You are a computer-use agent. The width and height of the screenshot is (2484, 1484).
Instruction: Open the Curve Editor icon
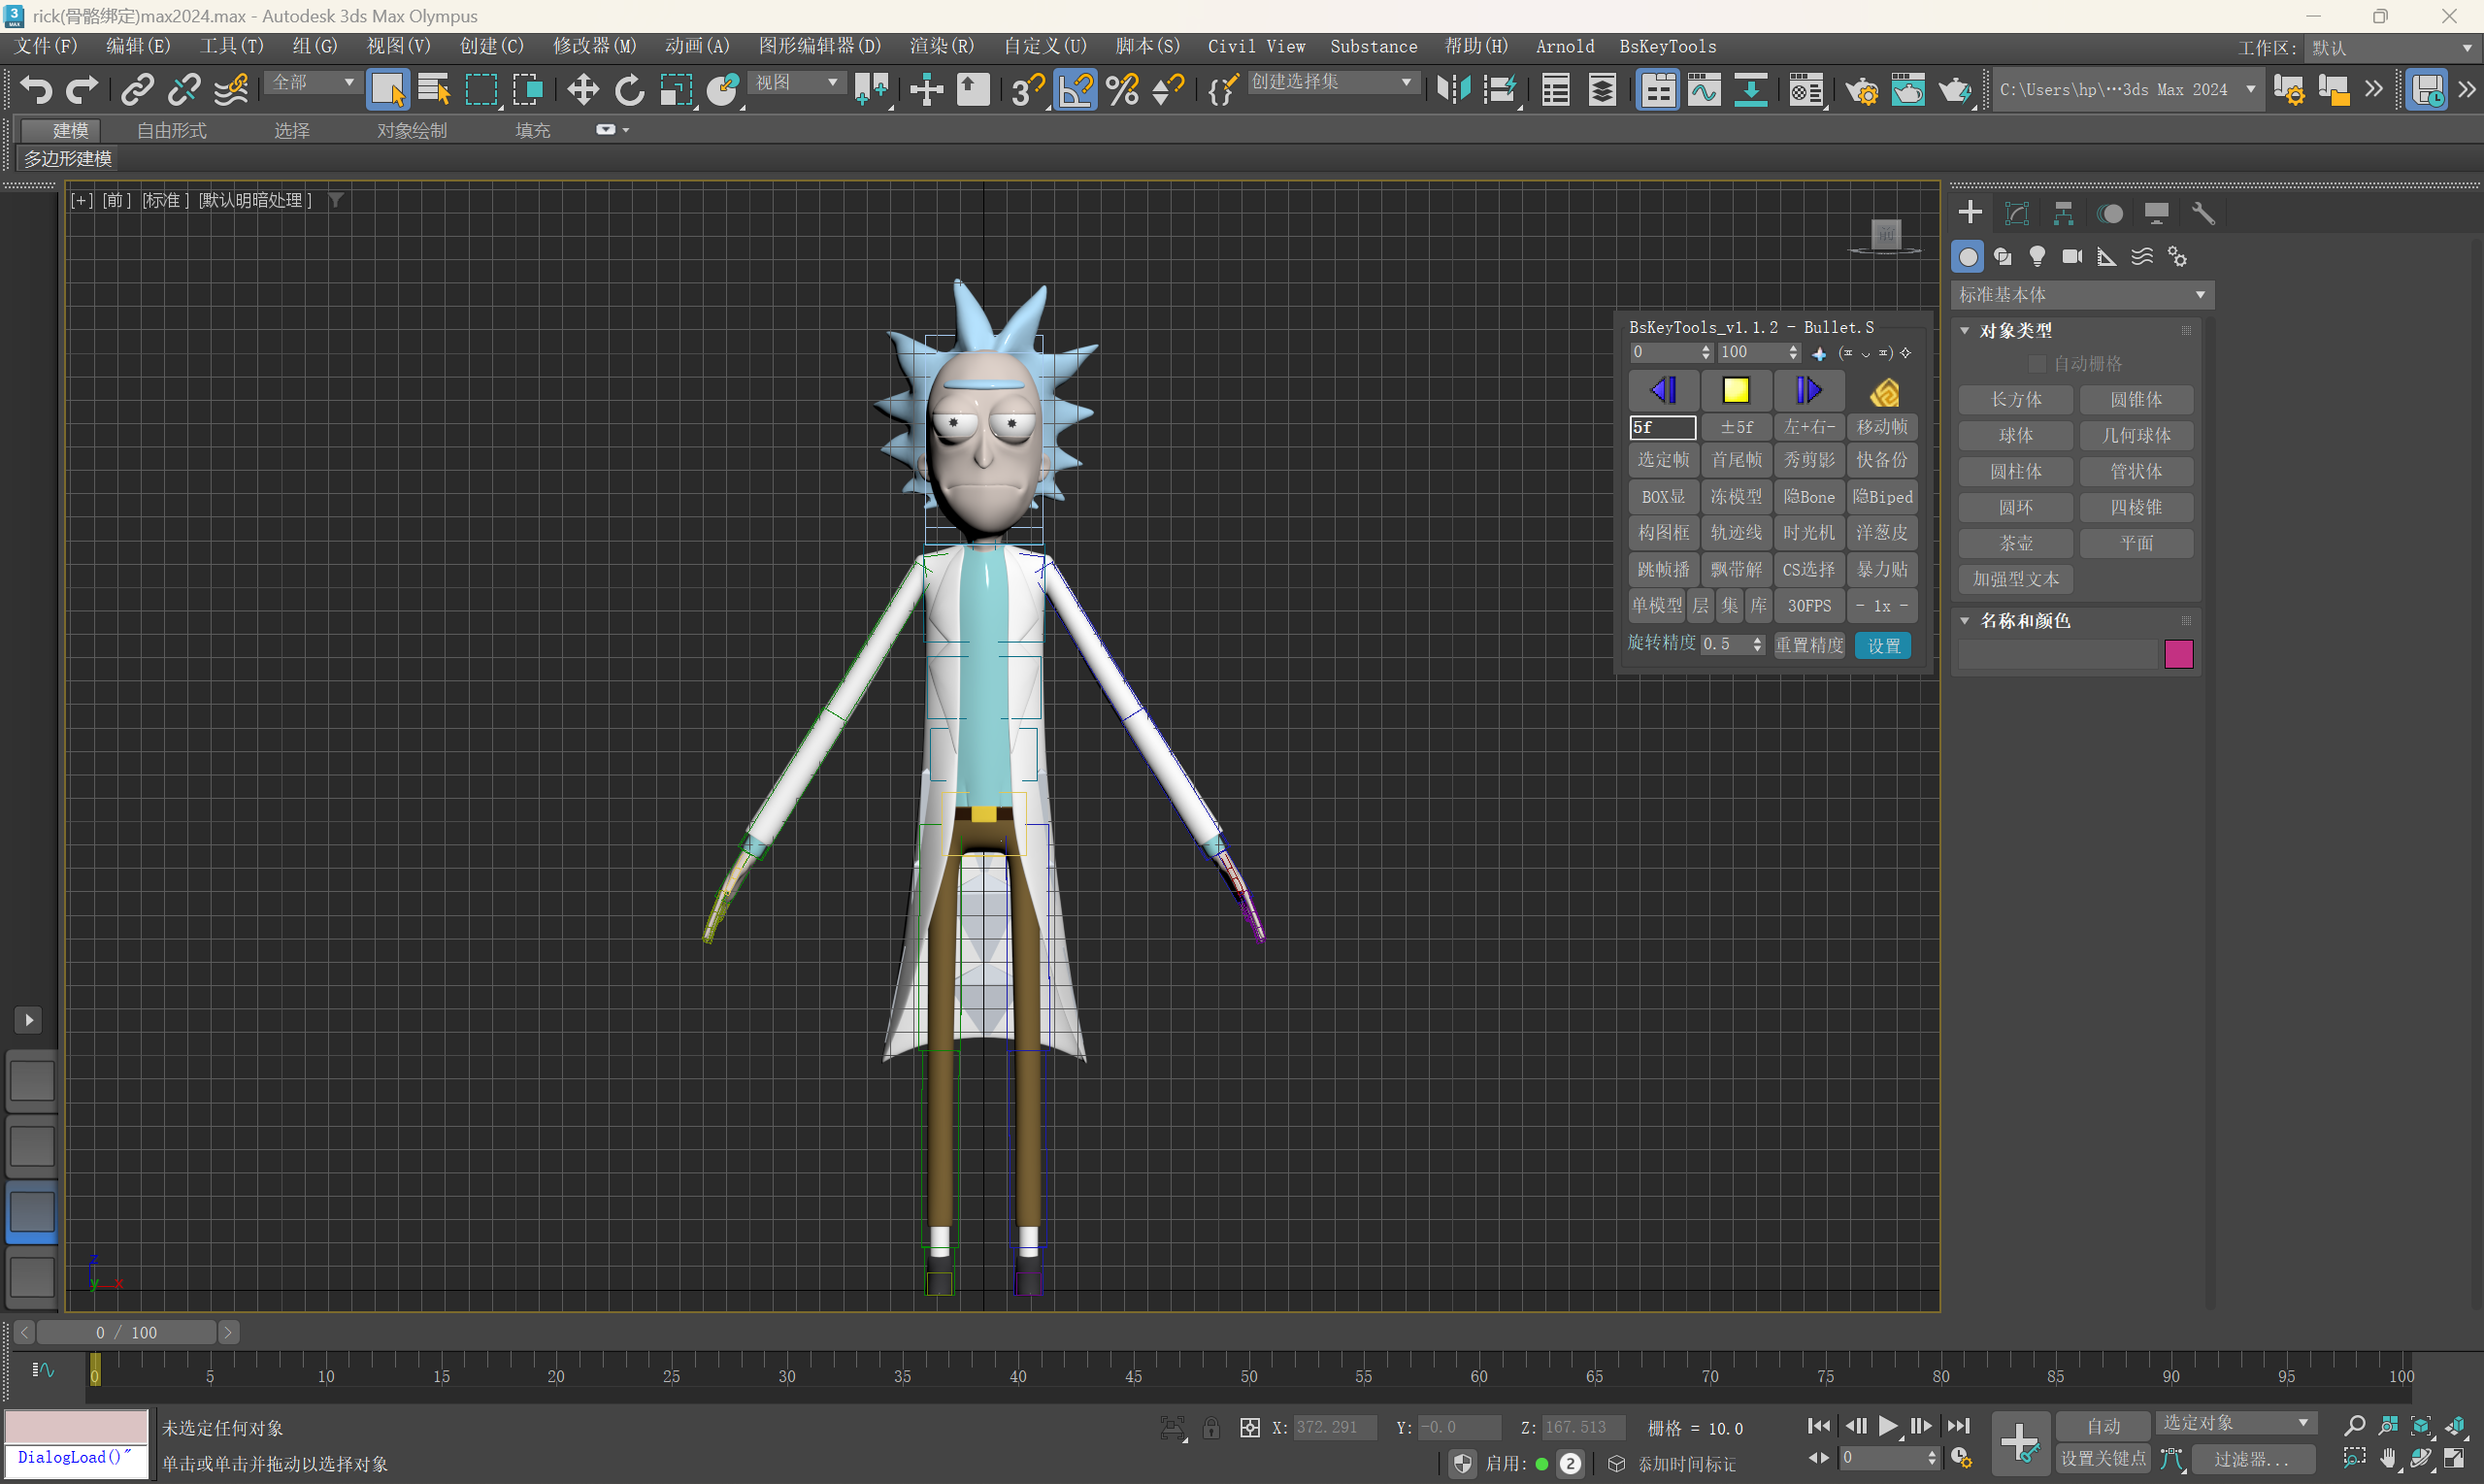click(1704, 90)
